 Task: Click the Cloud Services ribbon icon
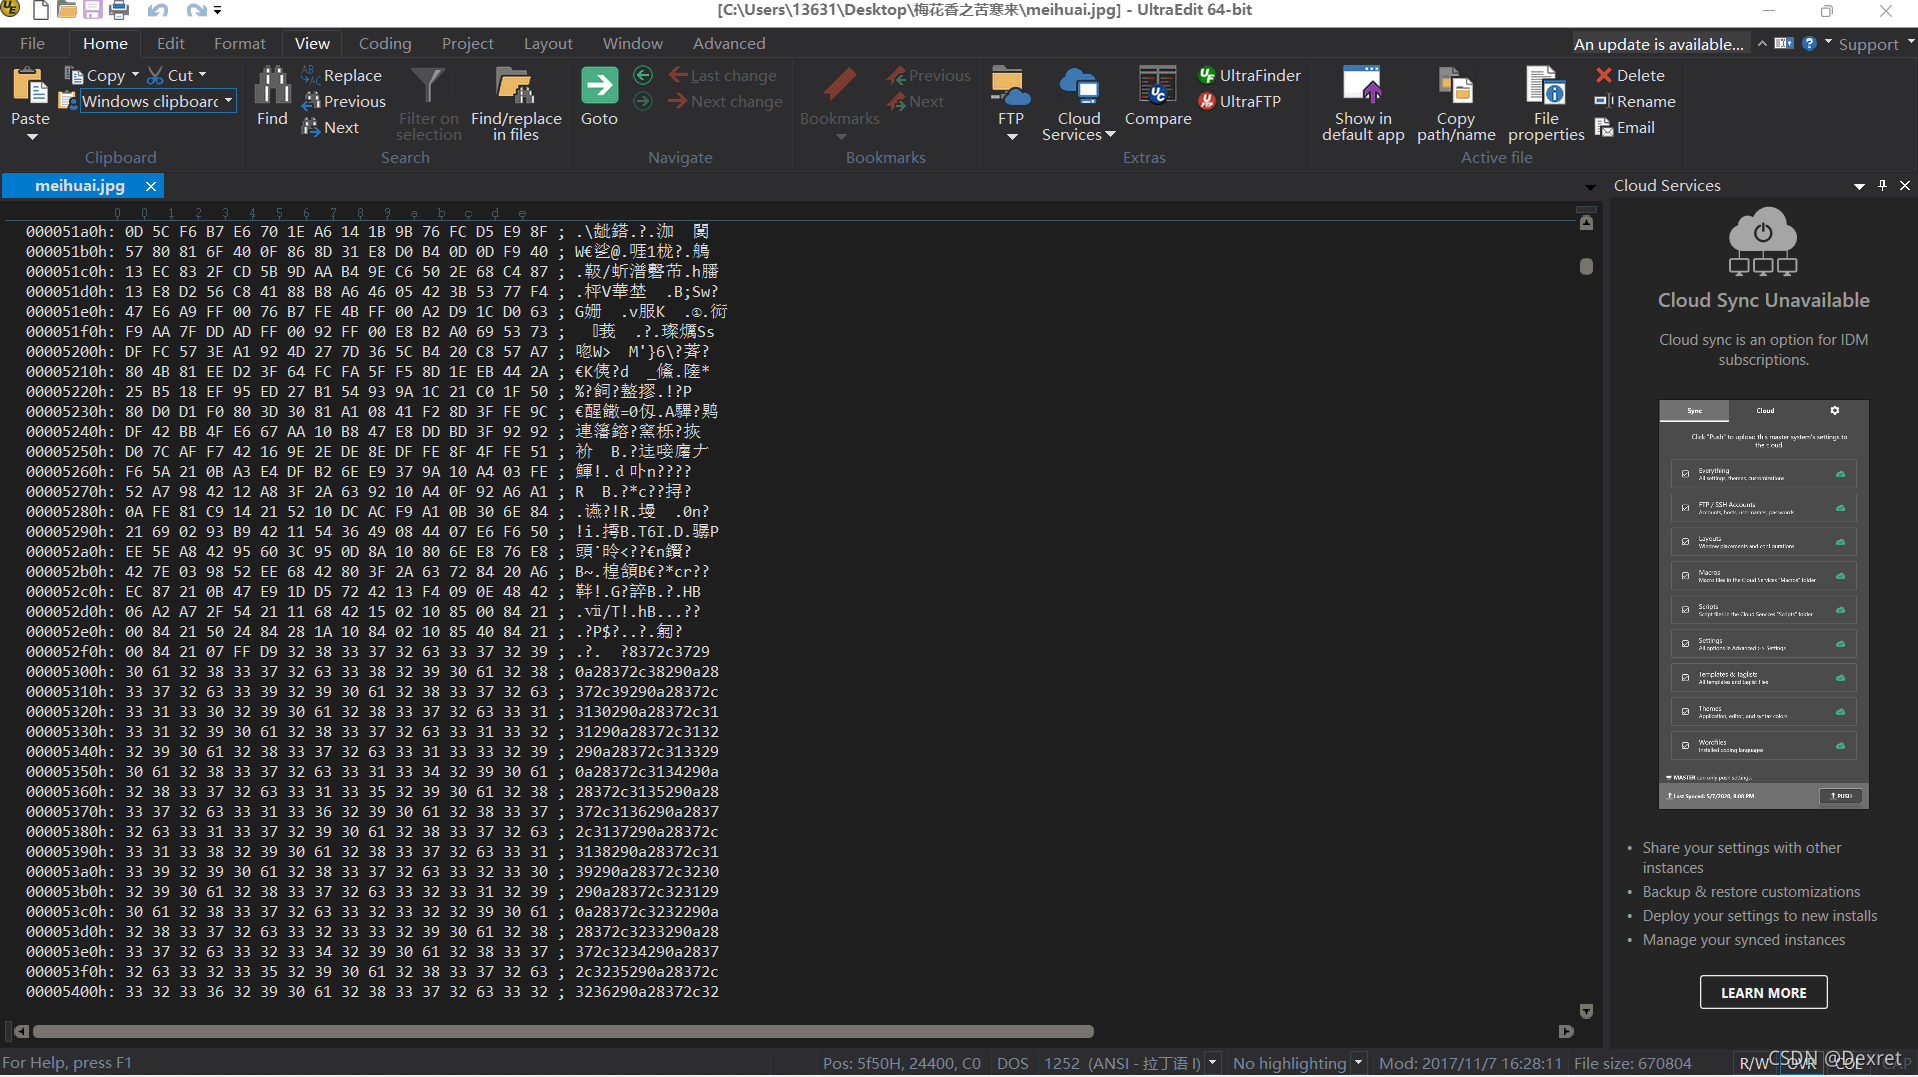[1079, 87]
